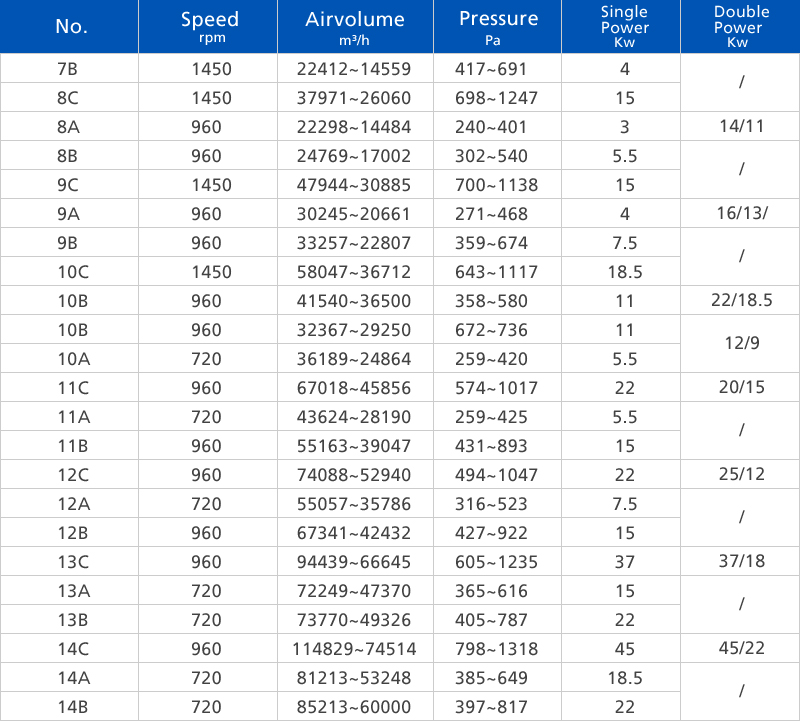The image size is (800, 721).
Task: Select the 14B model row label
Action: pos(71,707)
